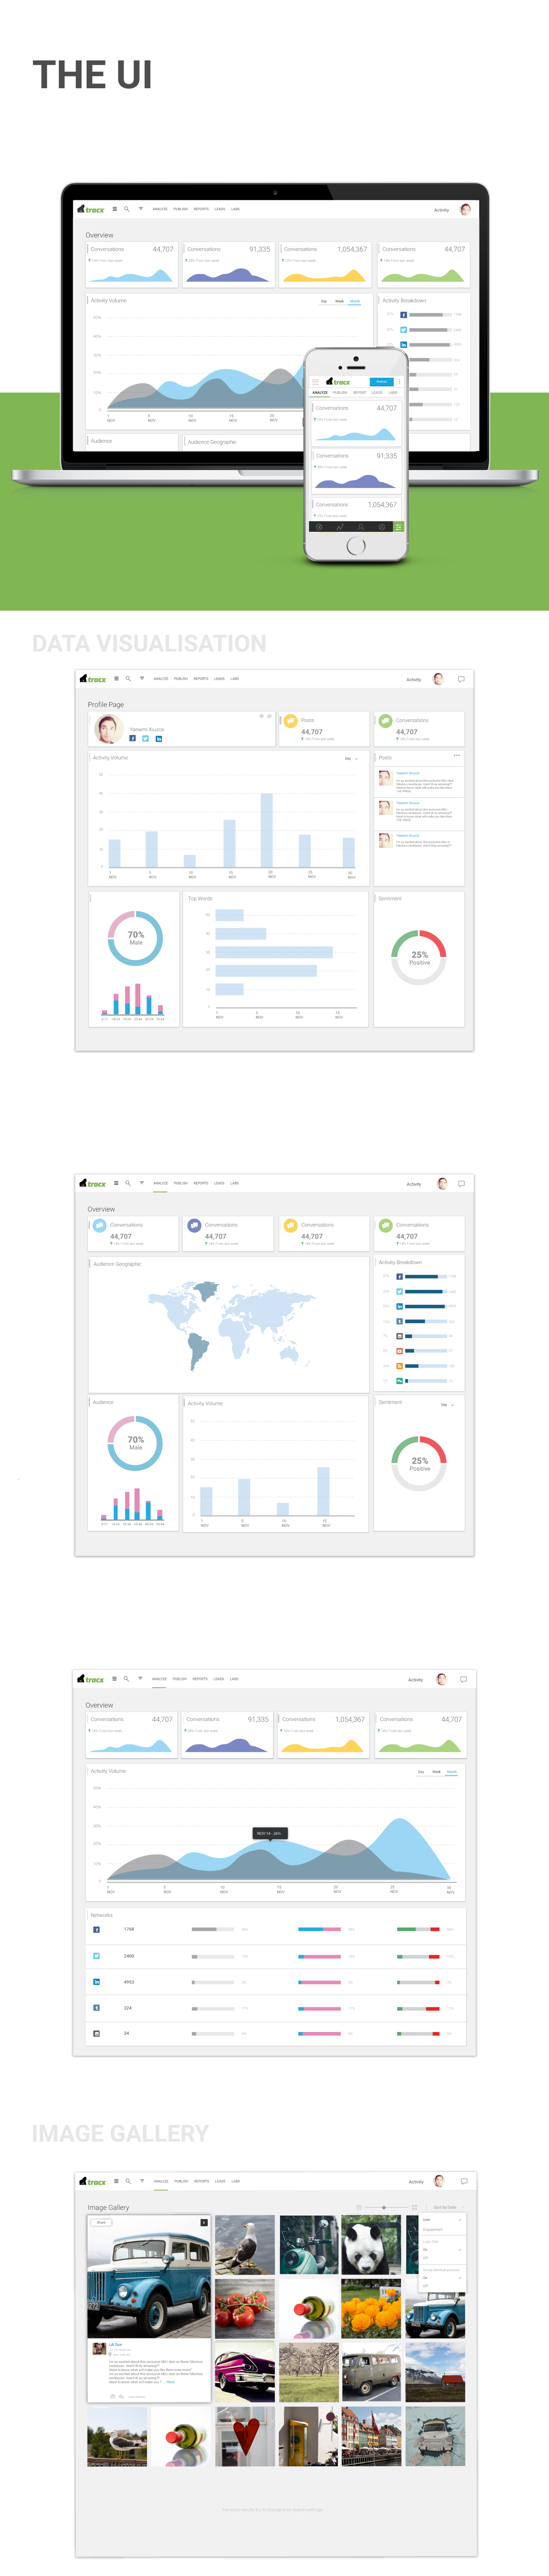The width and height of the screenshot is (549, 2576).
Task: Click LinkedIn icon in Networks row 4953
Action: [x=97, y=1982]
